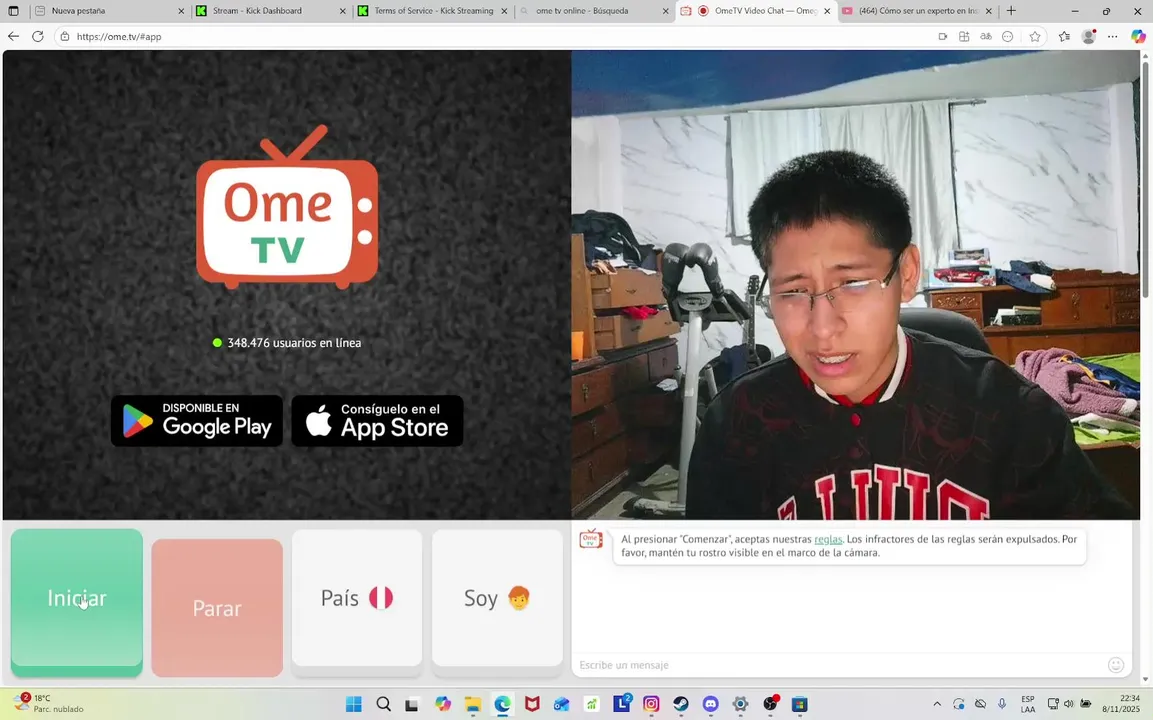
Task: Click the camera permission icon in address bar
Action: [x=943, y=36]
